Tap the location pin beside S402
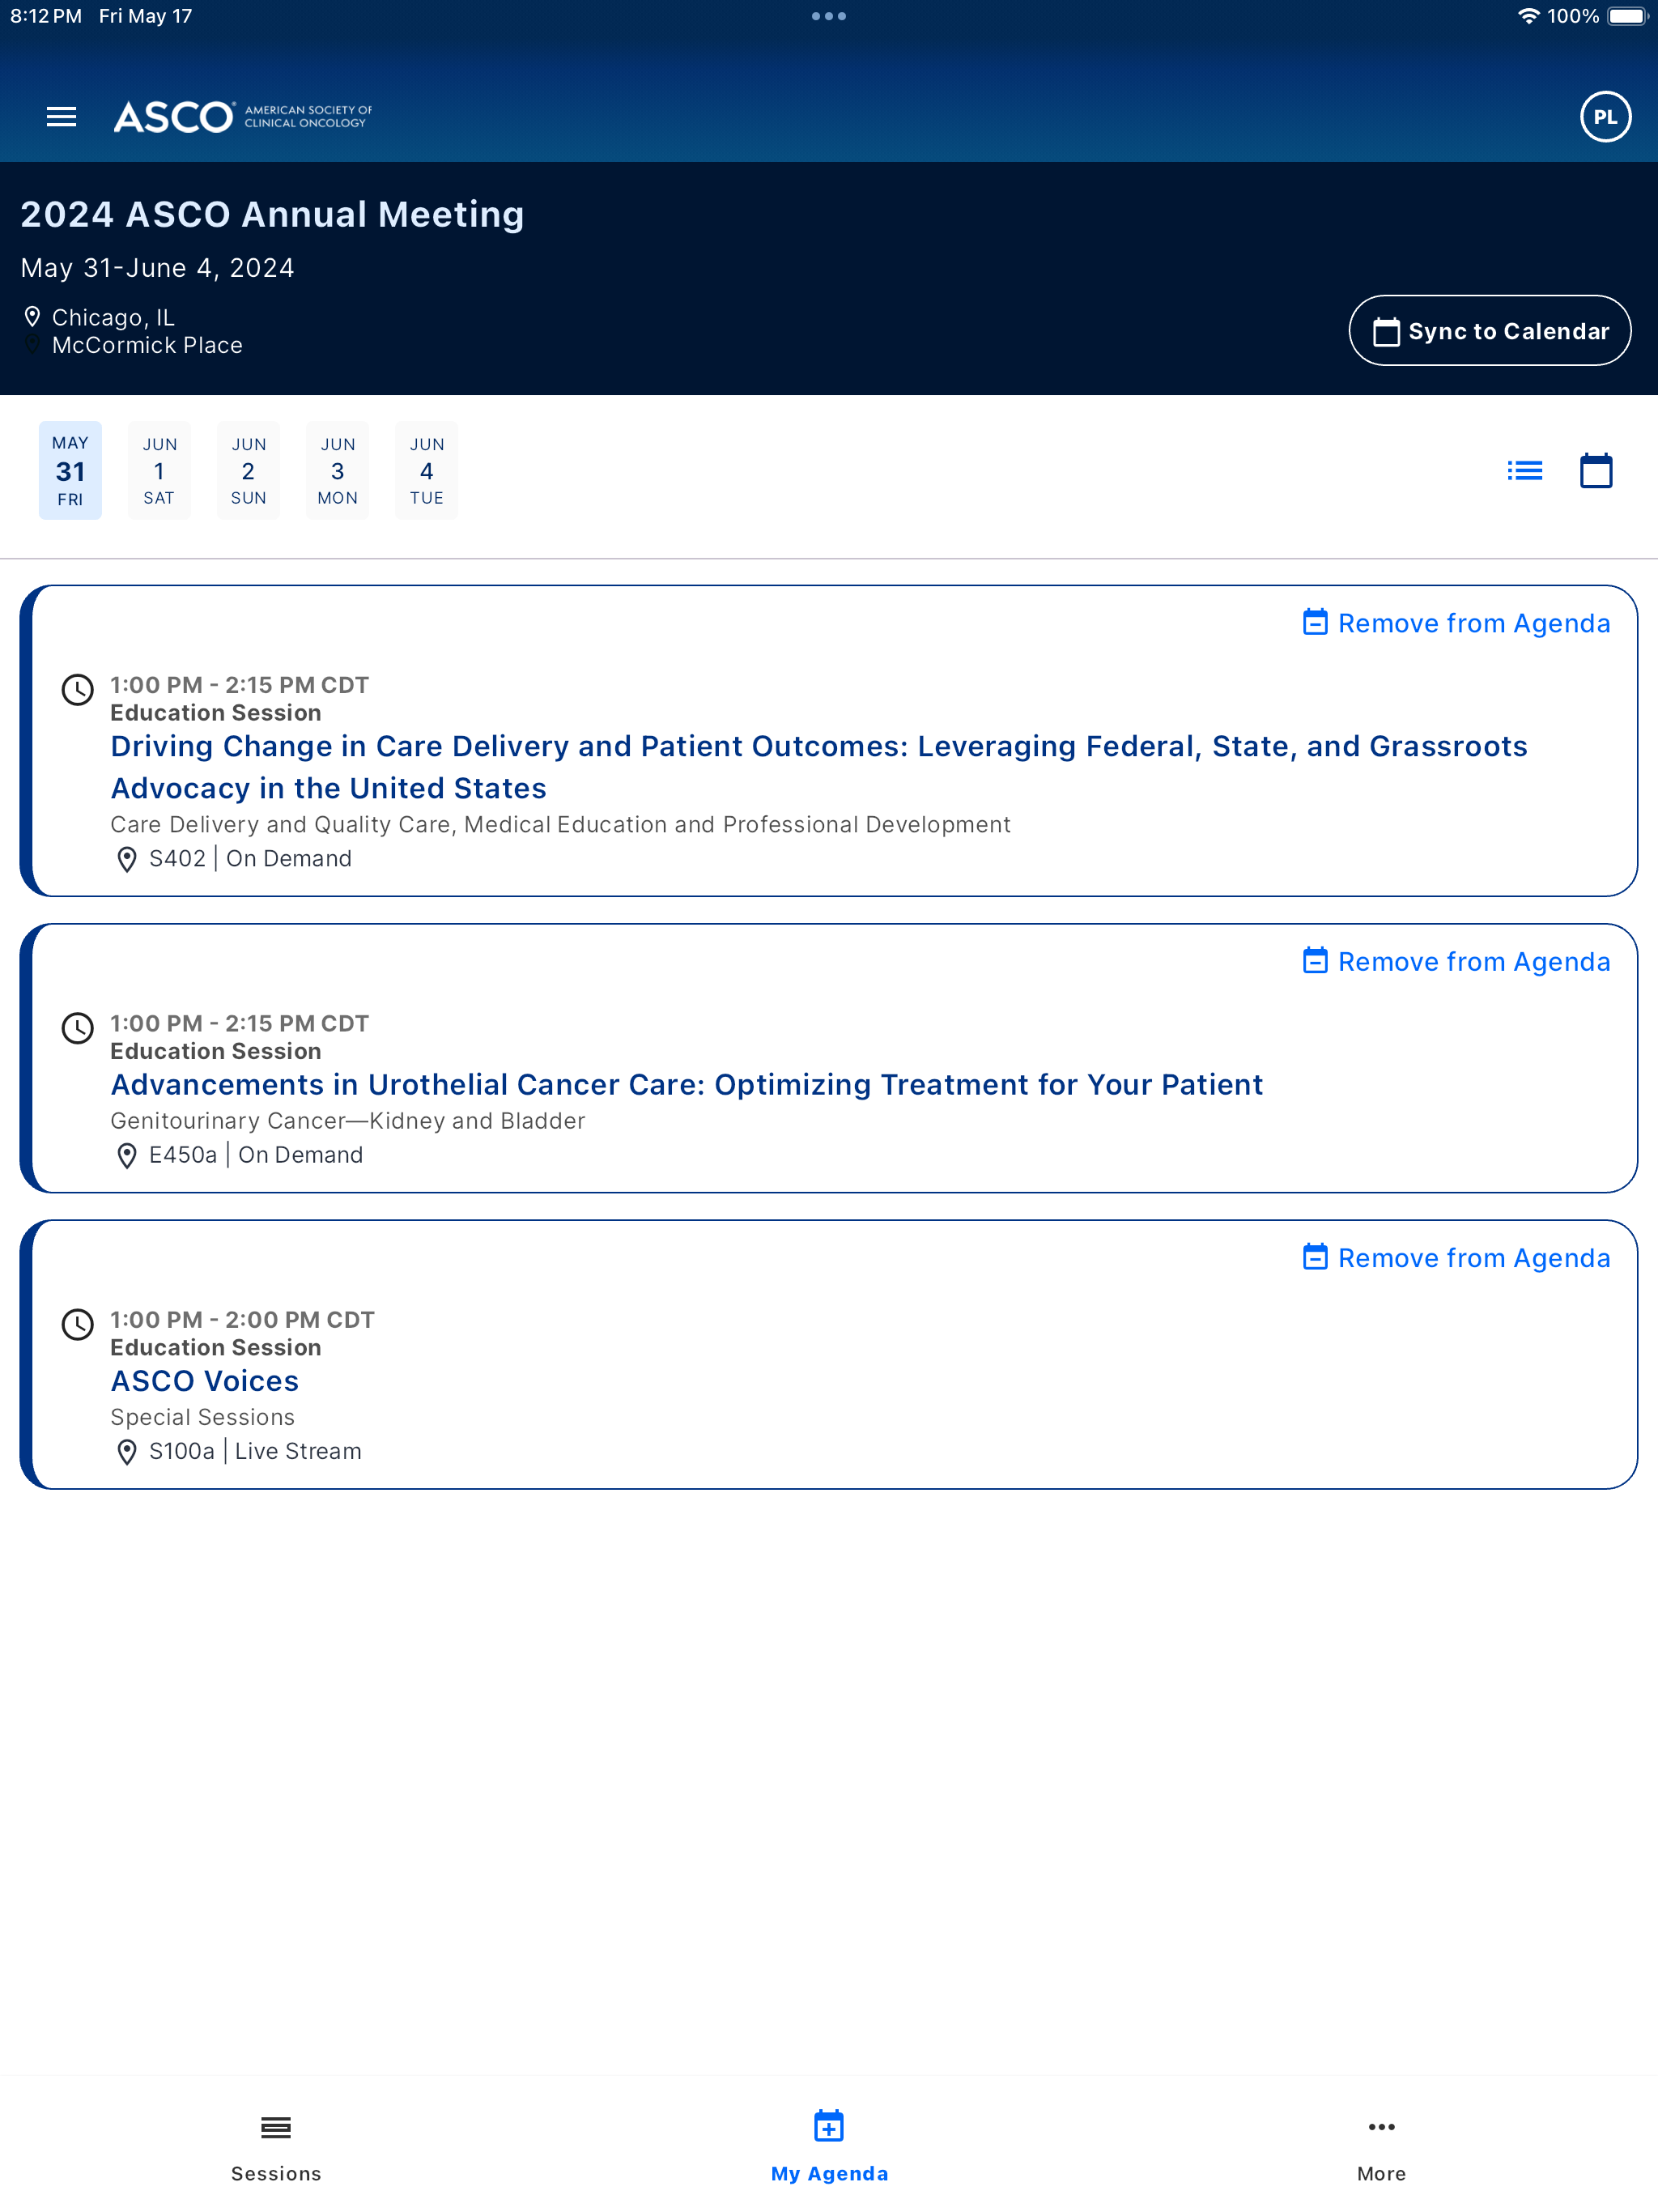Image resolution: width=1658 pixels, height=2212 pixels. coord(126,859)
